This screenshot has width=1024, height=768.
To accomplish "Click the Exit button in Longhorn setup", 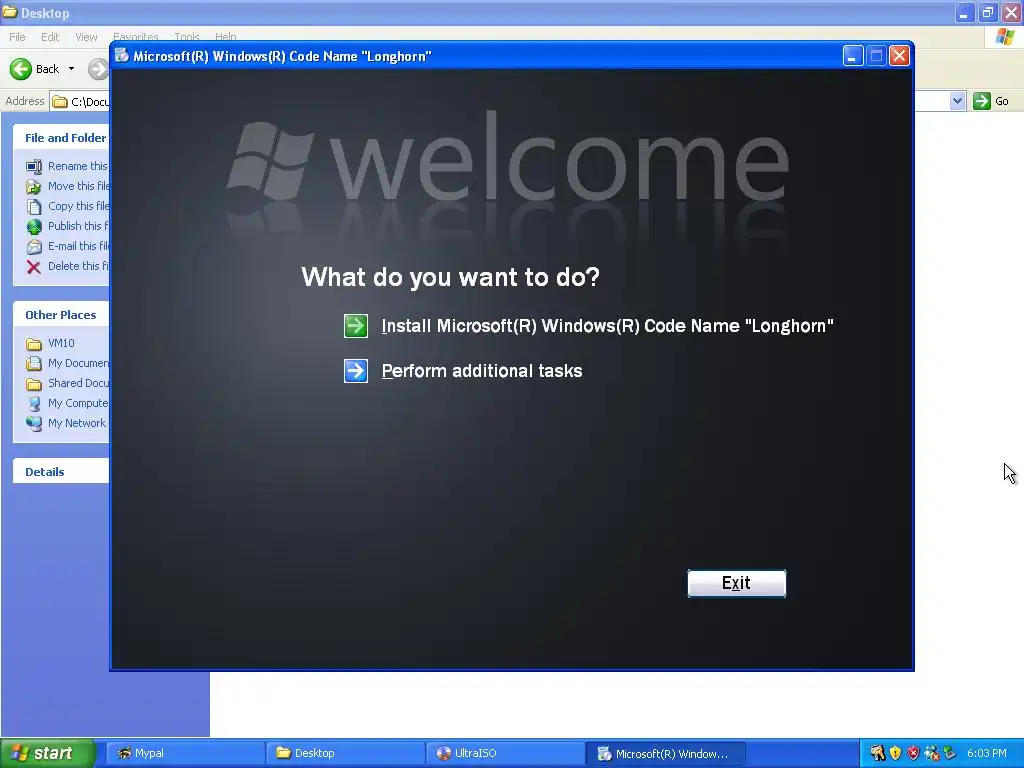I will 737,583.
